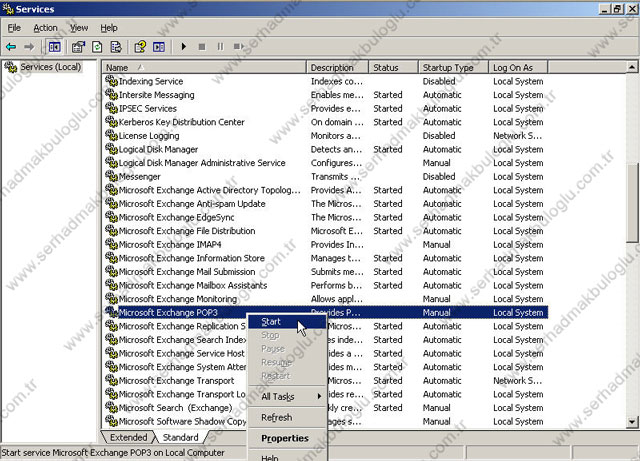The image size is (640, 461).
Task: Click the Help toolbar icon
Action: 140,47
